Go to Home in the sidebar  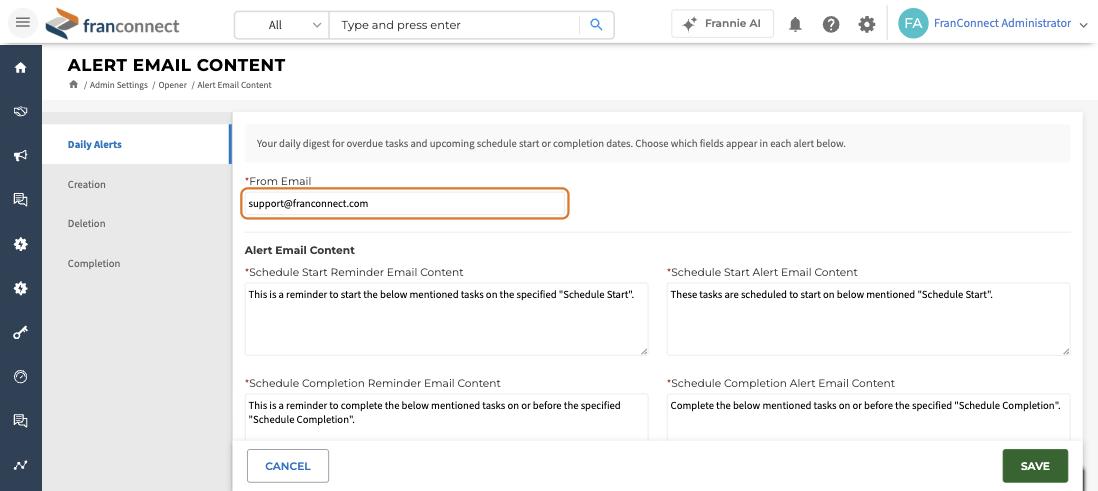(x=20, y=67)
